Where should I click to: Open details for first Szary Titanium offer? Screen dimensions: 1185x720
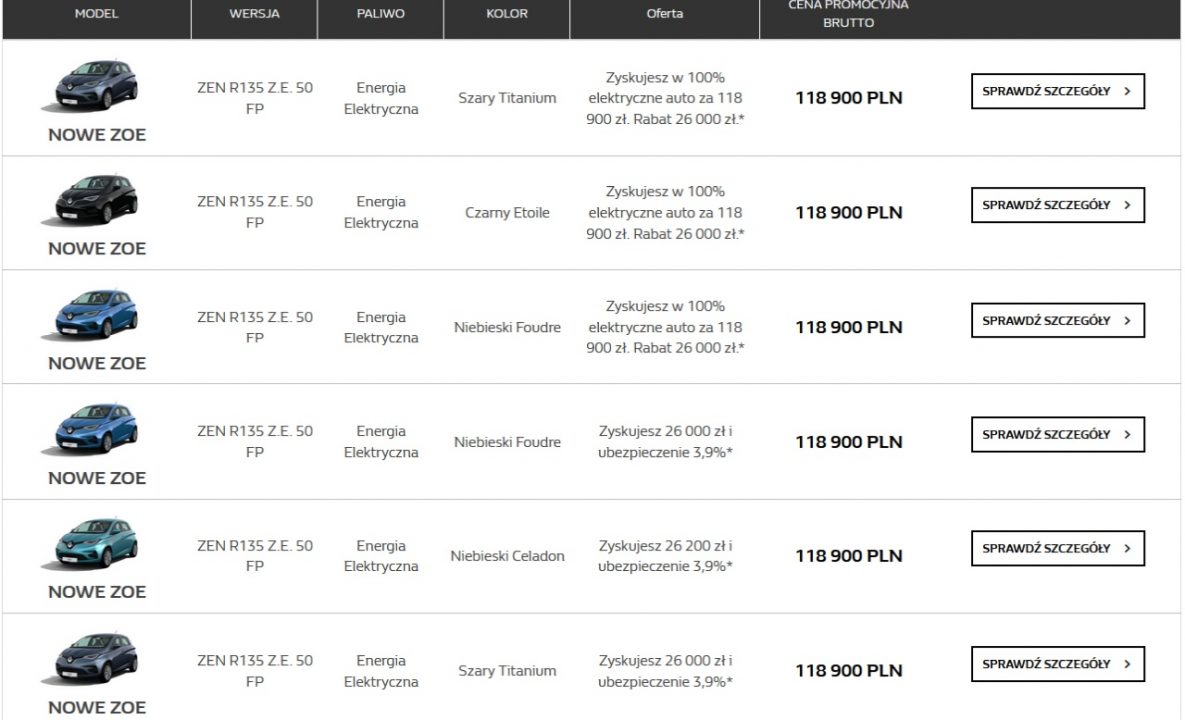point(1057,91)
